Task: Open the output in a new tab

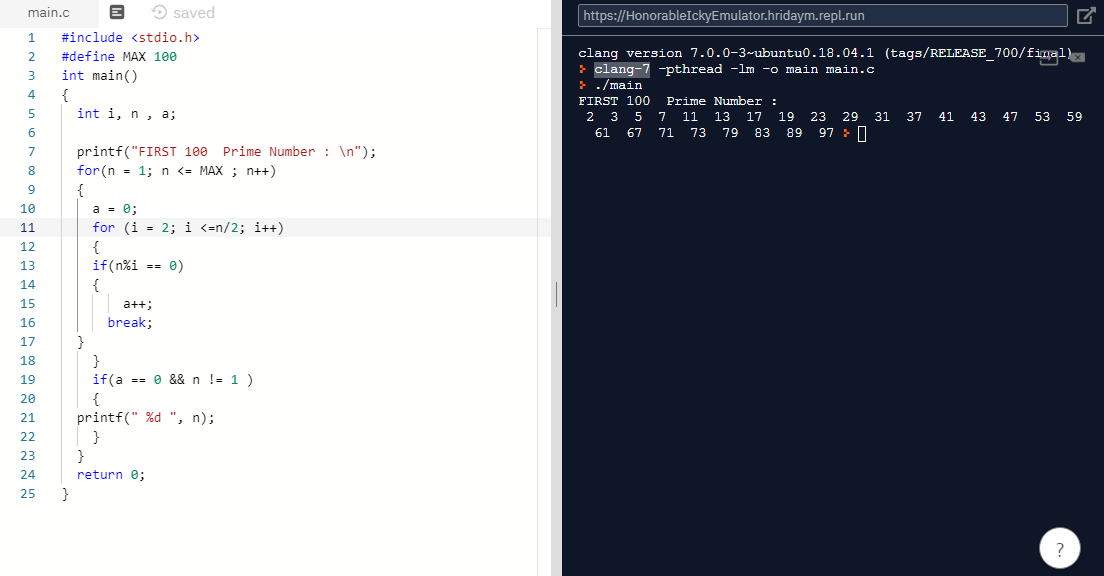Action: [x=1086, y=15]
